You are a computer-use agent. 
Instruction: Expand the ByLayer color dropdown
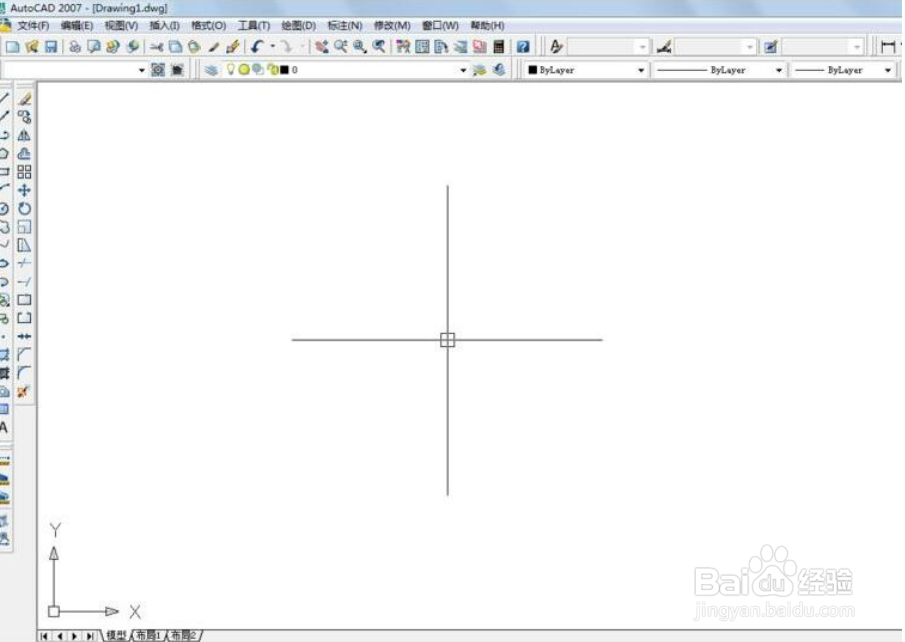(640, 69)
